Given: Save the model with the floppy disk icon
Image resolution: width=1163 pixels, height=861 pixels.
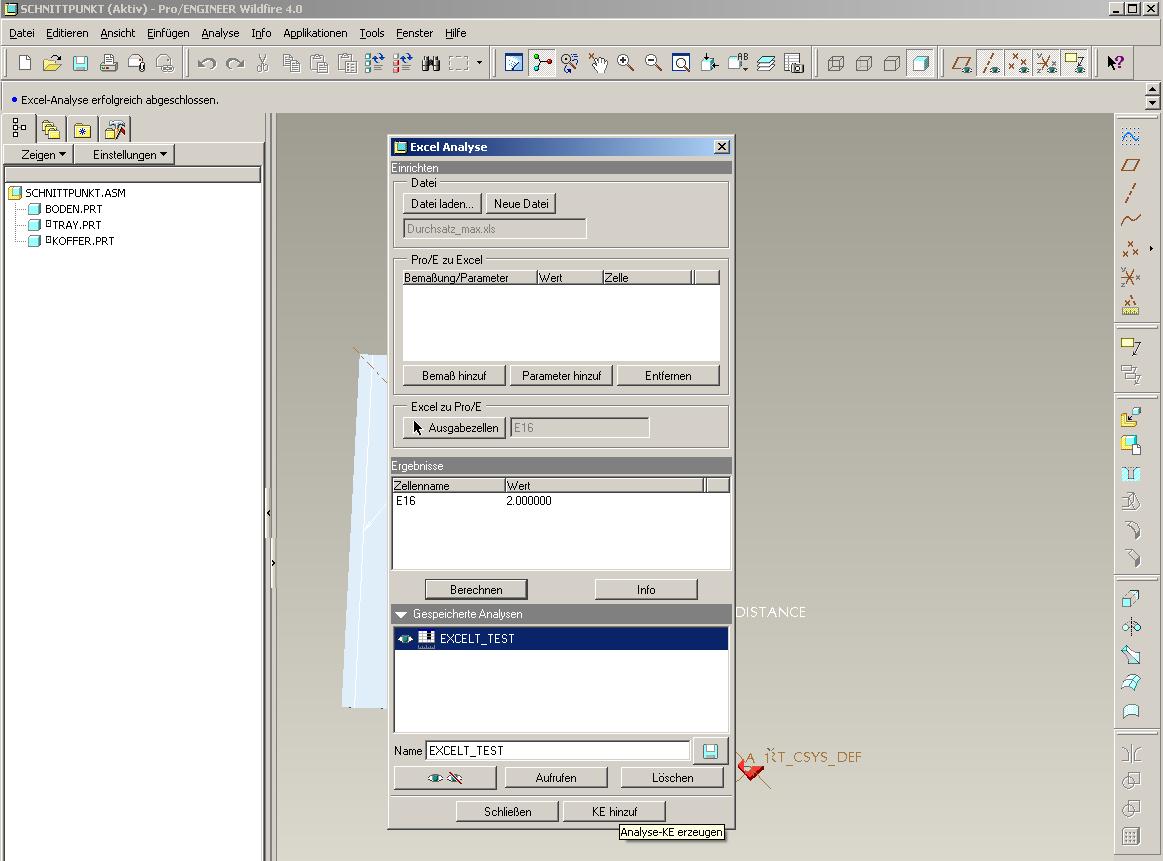Looking at the screenshot, I should click(x=80, y=63).
